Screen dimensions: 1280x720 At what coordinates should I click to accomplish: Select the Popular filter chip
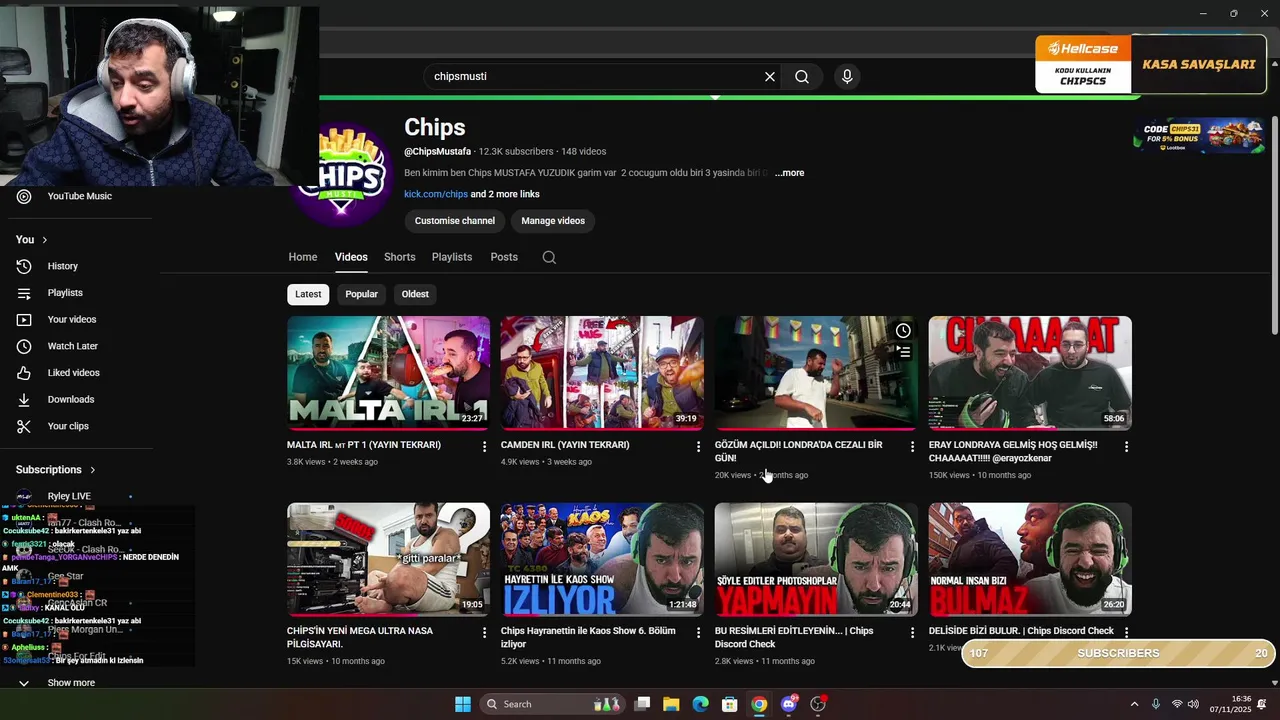(361, 294)
